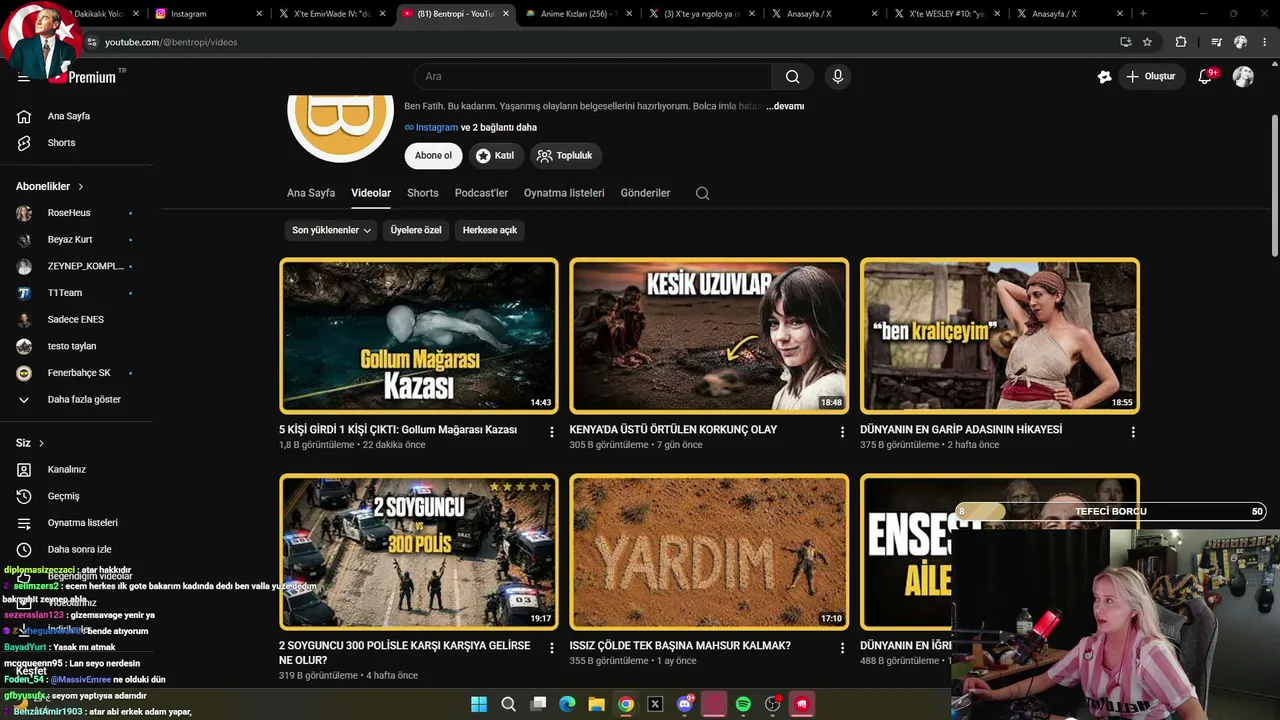
Task: Click the TEFECİ BORCU progress bar overlay
Action: click(1111, 511)
